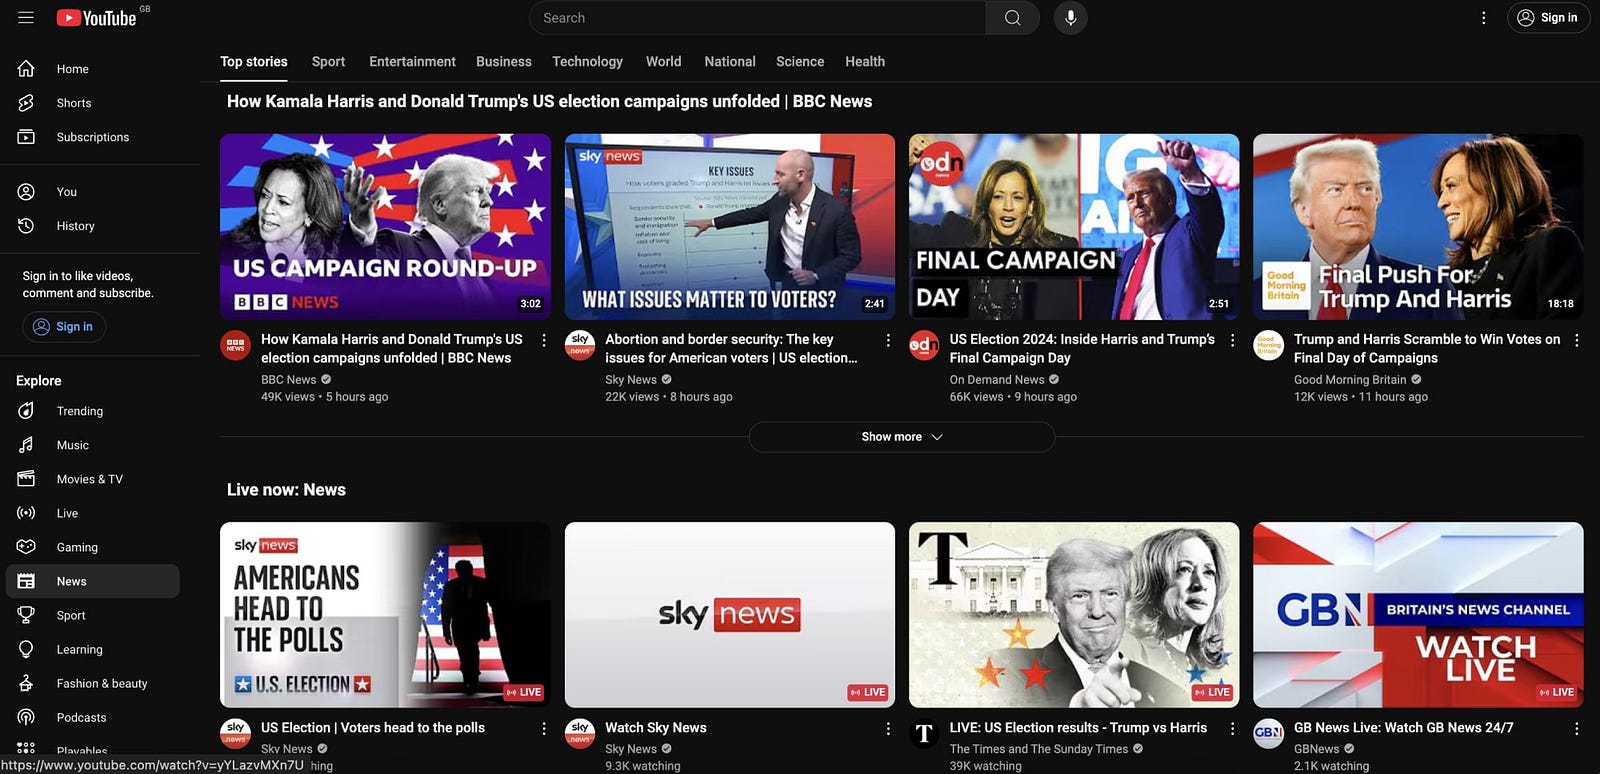Open the Sky News logo live thumbnail

click(730, 615)
